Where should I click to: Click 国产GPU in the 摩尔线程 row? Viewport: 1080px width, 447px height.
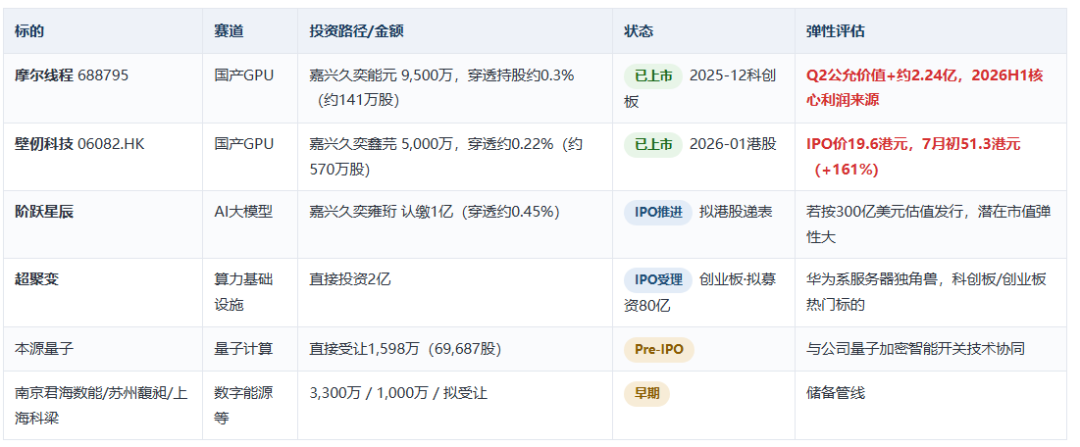pyautogui.click(x=244, y=76)
